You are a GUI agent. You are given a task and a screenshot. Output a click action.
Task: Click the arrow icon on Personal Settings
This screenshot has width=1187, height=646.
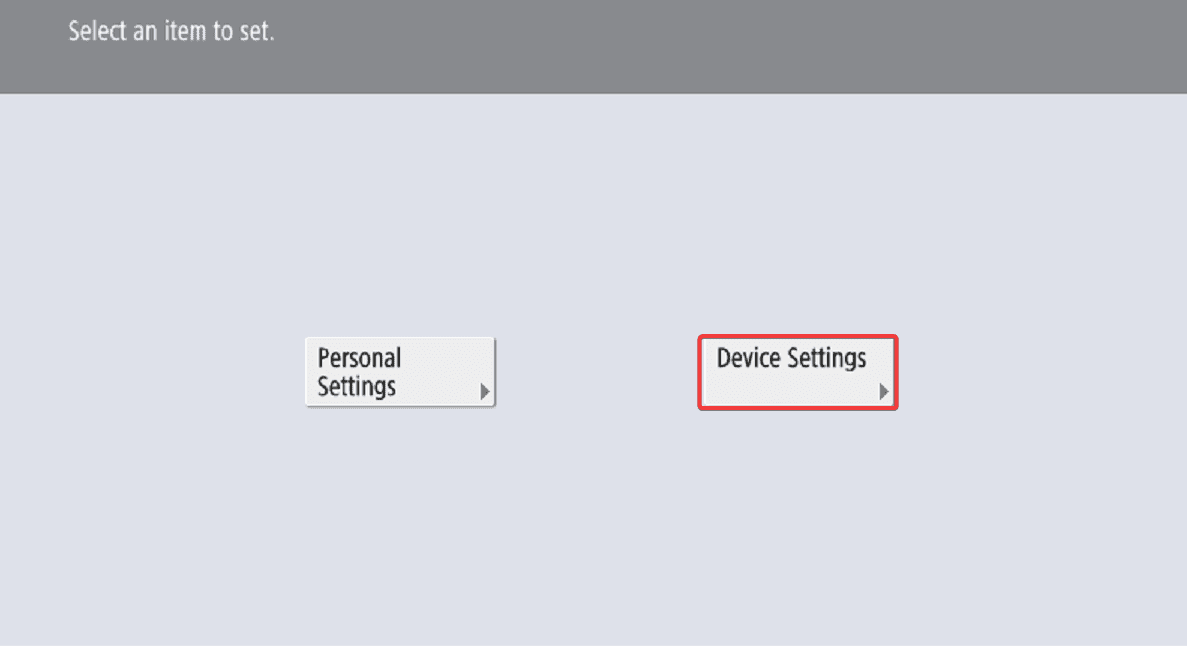(x=484, y=392)
